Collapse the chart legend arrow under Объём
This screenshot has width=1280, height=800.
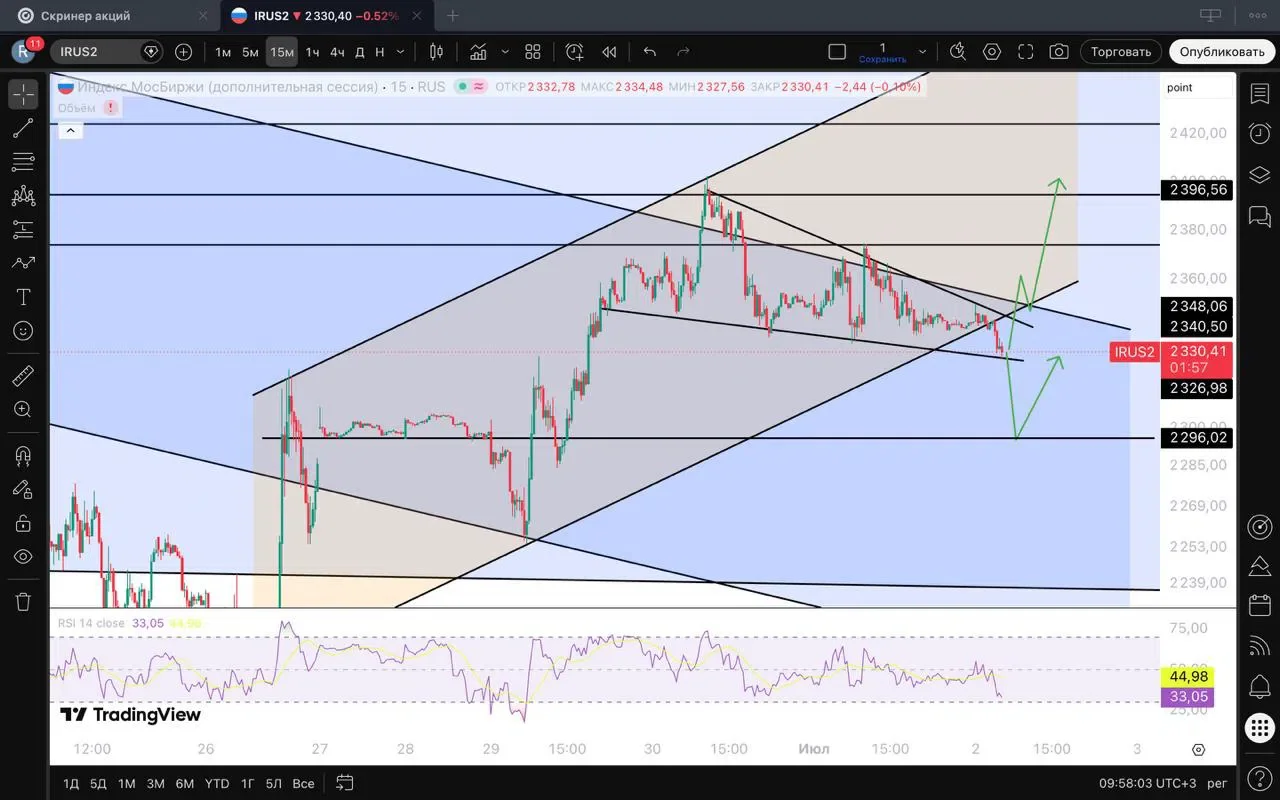coord(70,130)
